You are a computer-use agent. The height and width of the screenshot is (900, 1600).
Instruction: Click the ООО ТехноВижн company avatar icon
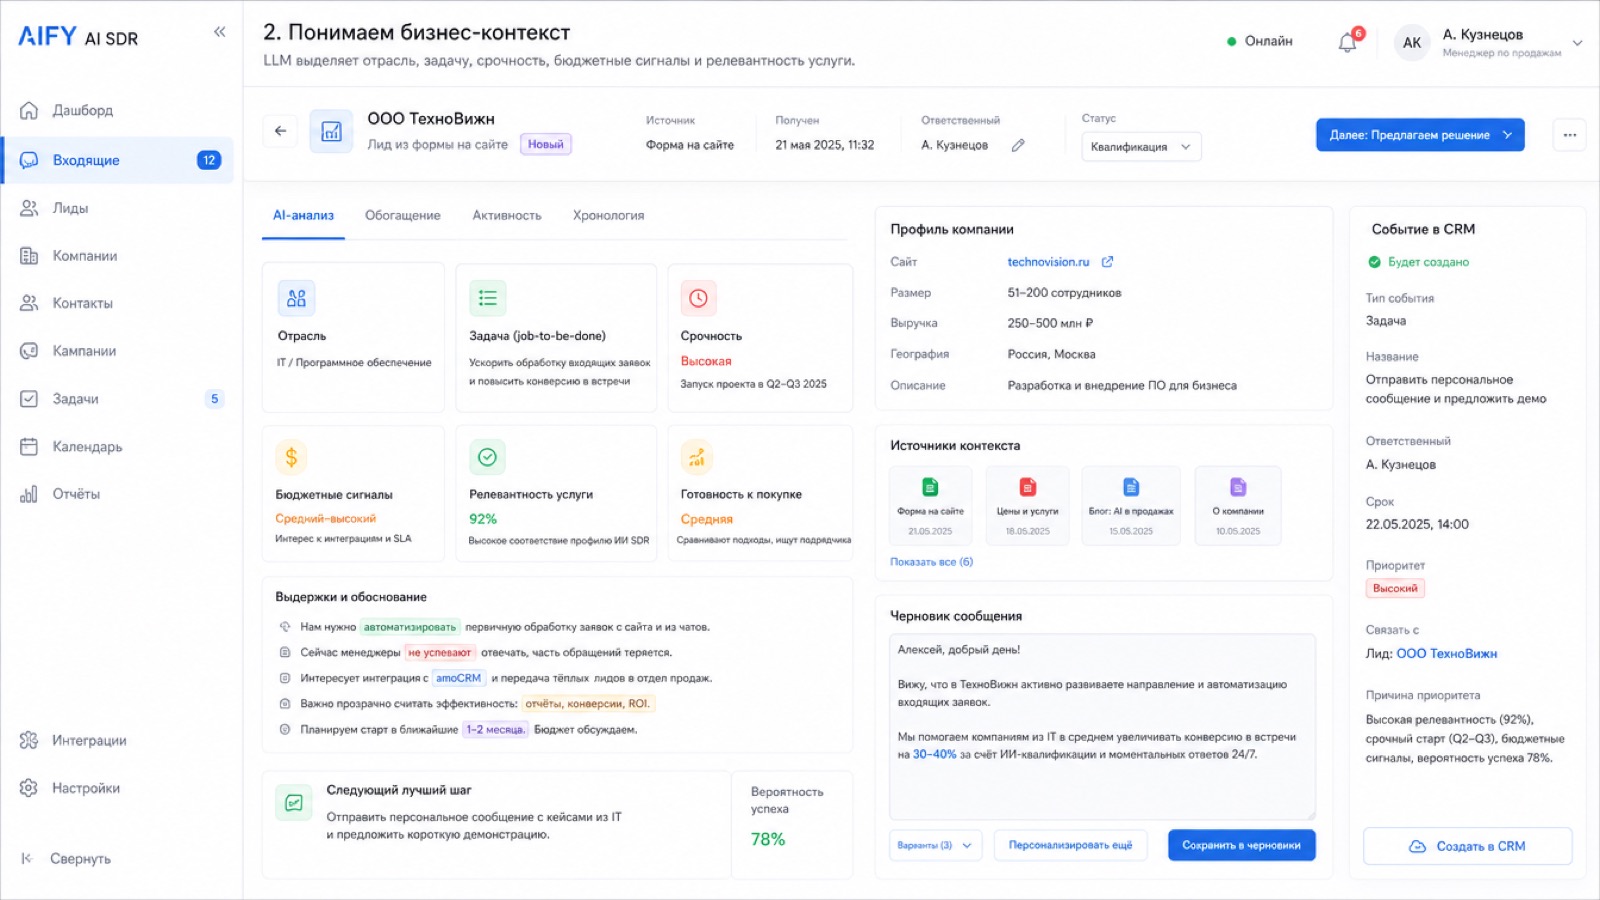[x=331, y=131]
